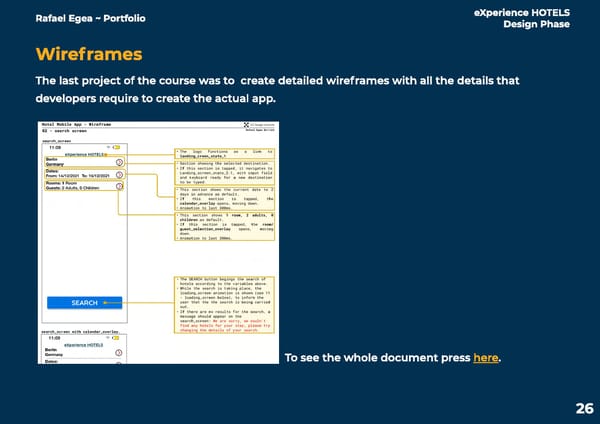Open the whole document via 'here' link
Viewport: 600px width, 424px height.
486,359
